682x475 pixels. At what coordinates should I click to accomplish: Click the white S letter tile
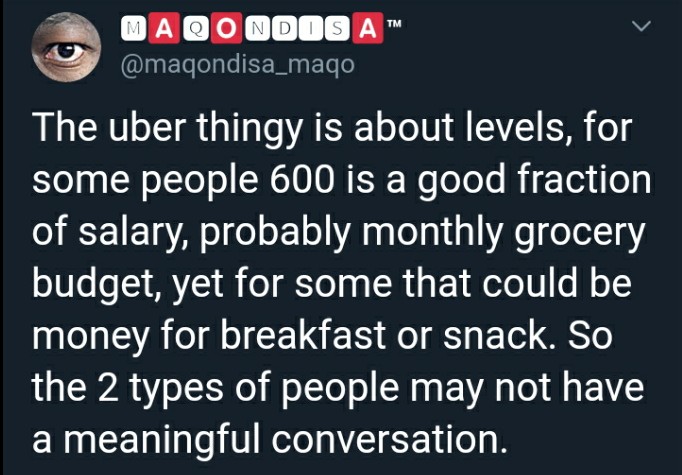click(337, 29)
